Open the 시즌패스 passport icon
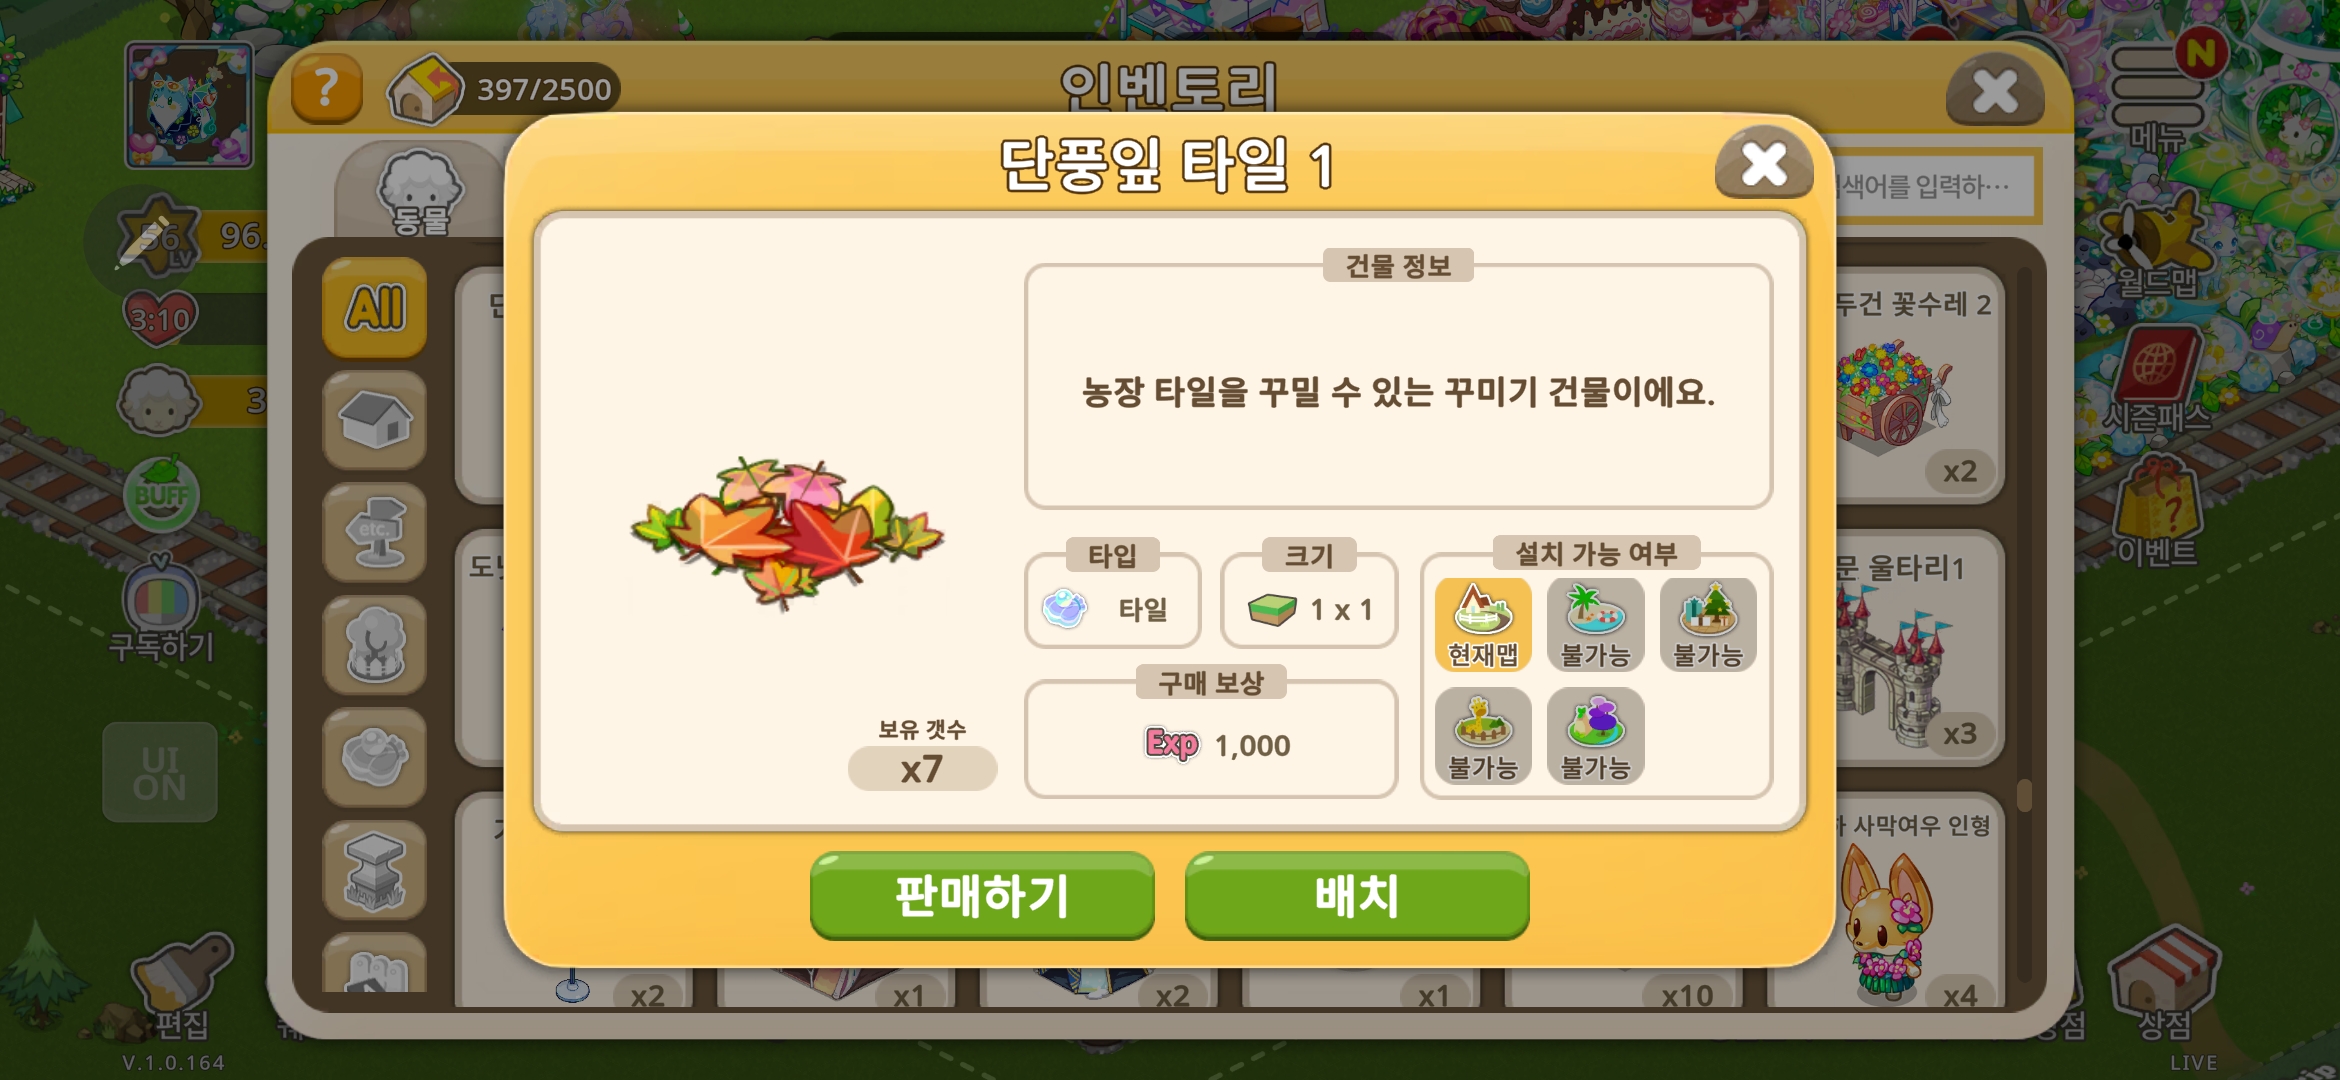Image resolution: width=2340 pixels, height=1080 pixels. point(2156,380)
